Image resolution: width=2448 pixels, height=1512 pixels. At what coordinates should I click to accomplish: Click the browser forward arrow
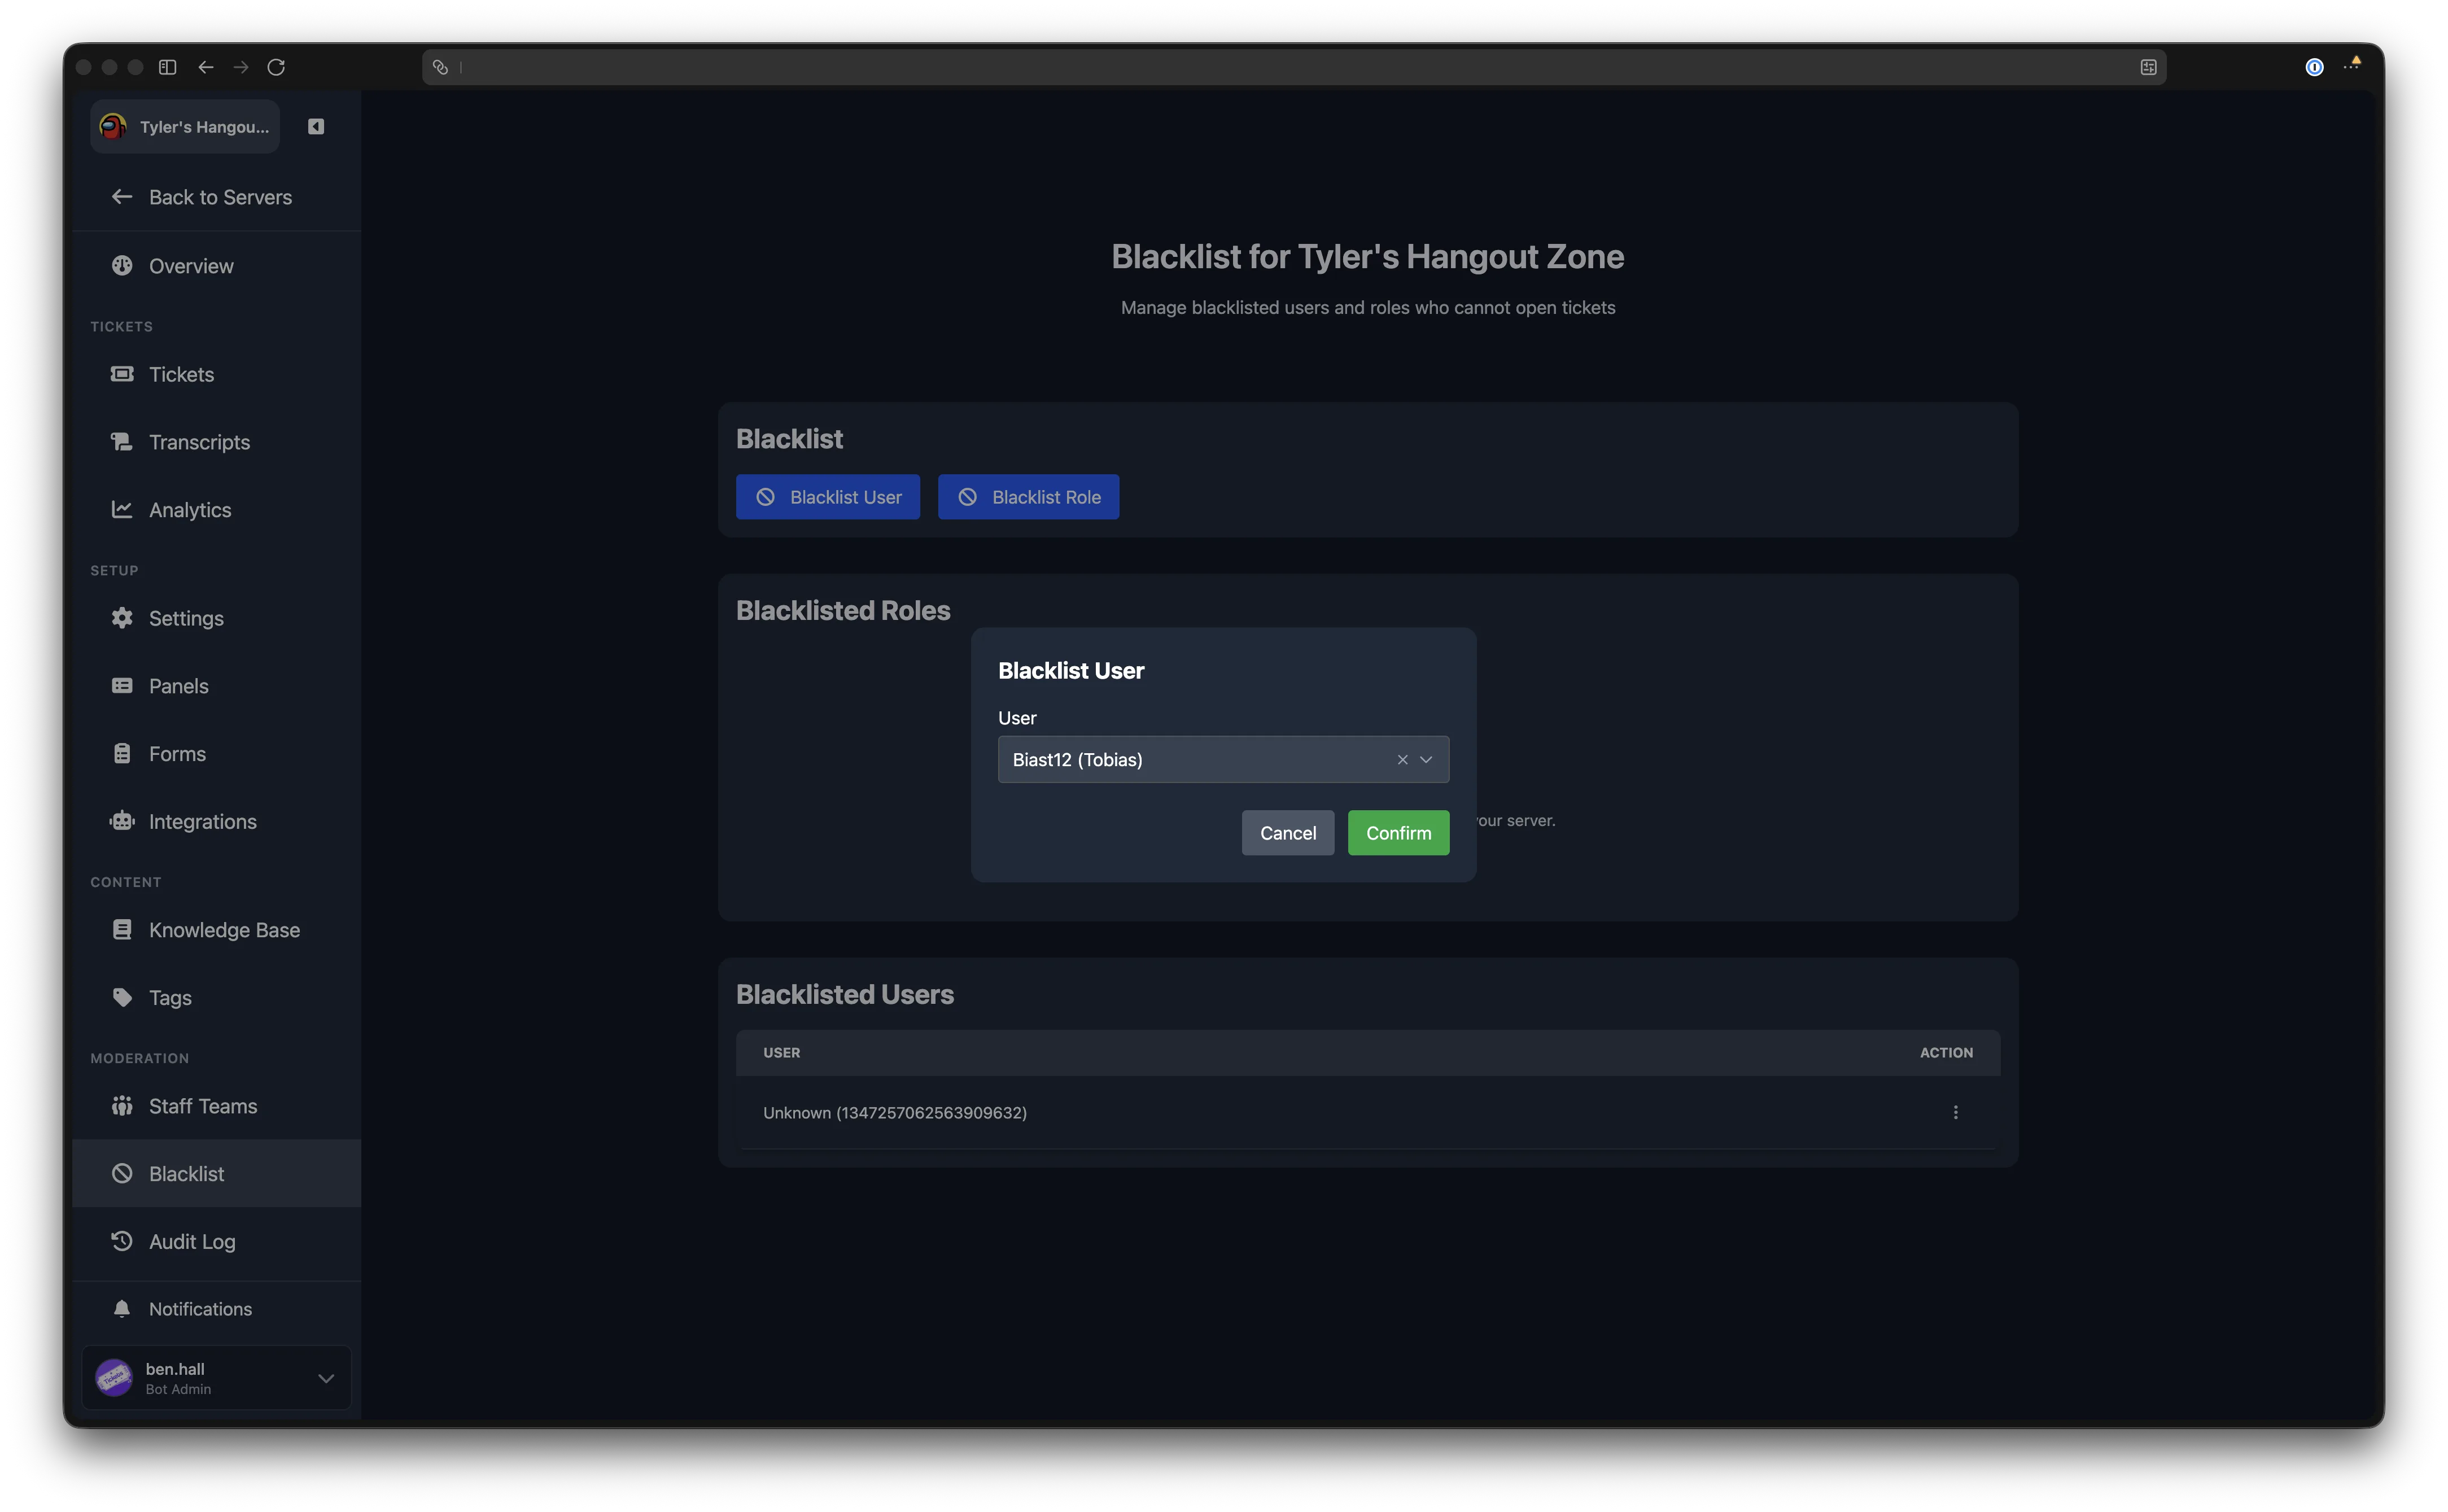click(x=241, y=67)
